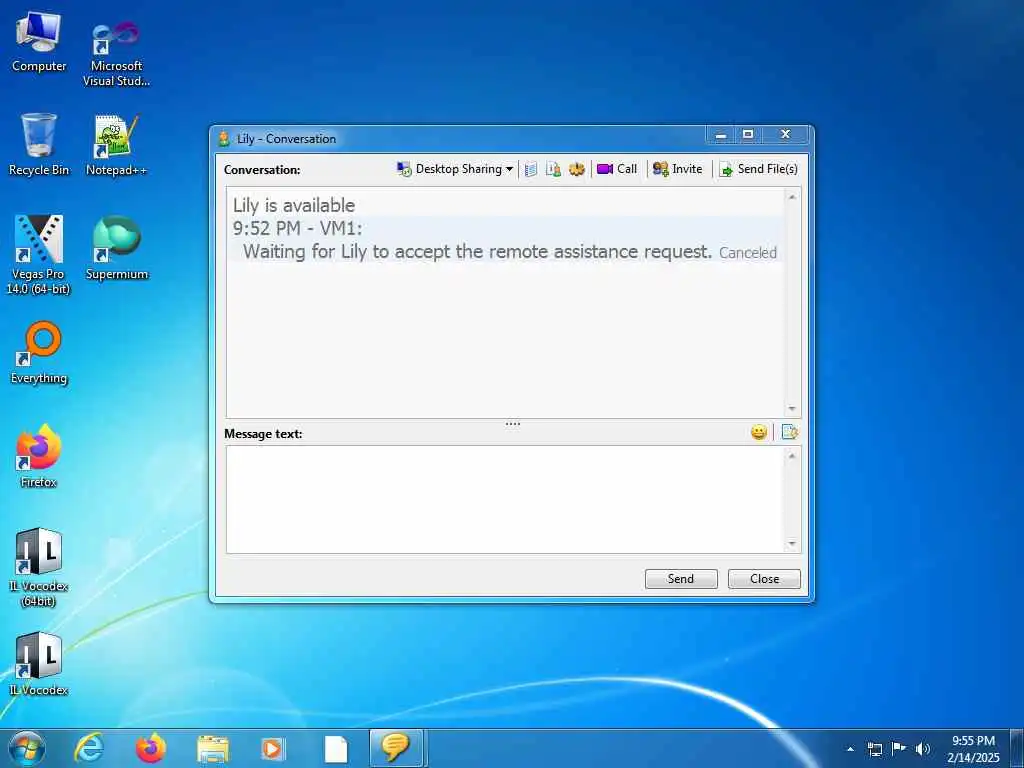Select the Microsoft Visual Studio shortcut
1024x768 pixels.
[x=116, y=54]
